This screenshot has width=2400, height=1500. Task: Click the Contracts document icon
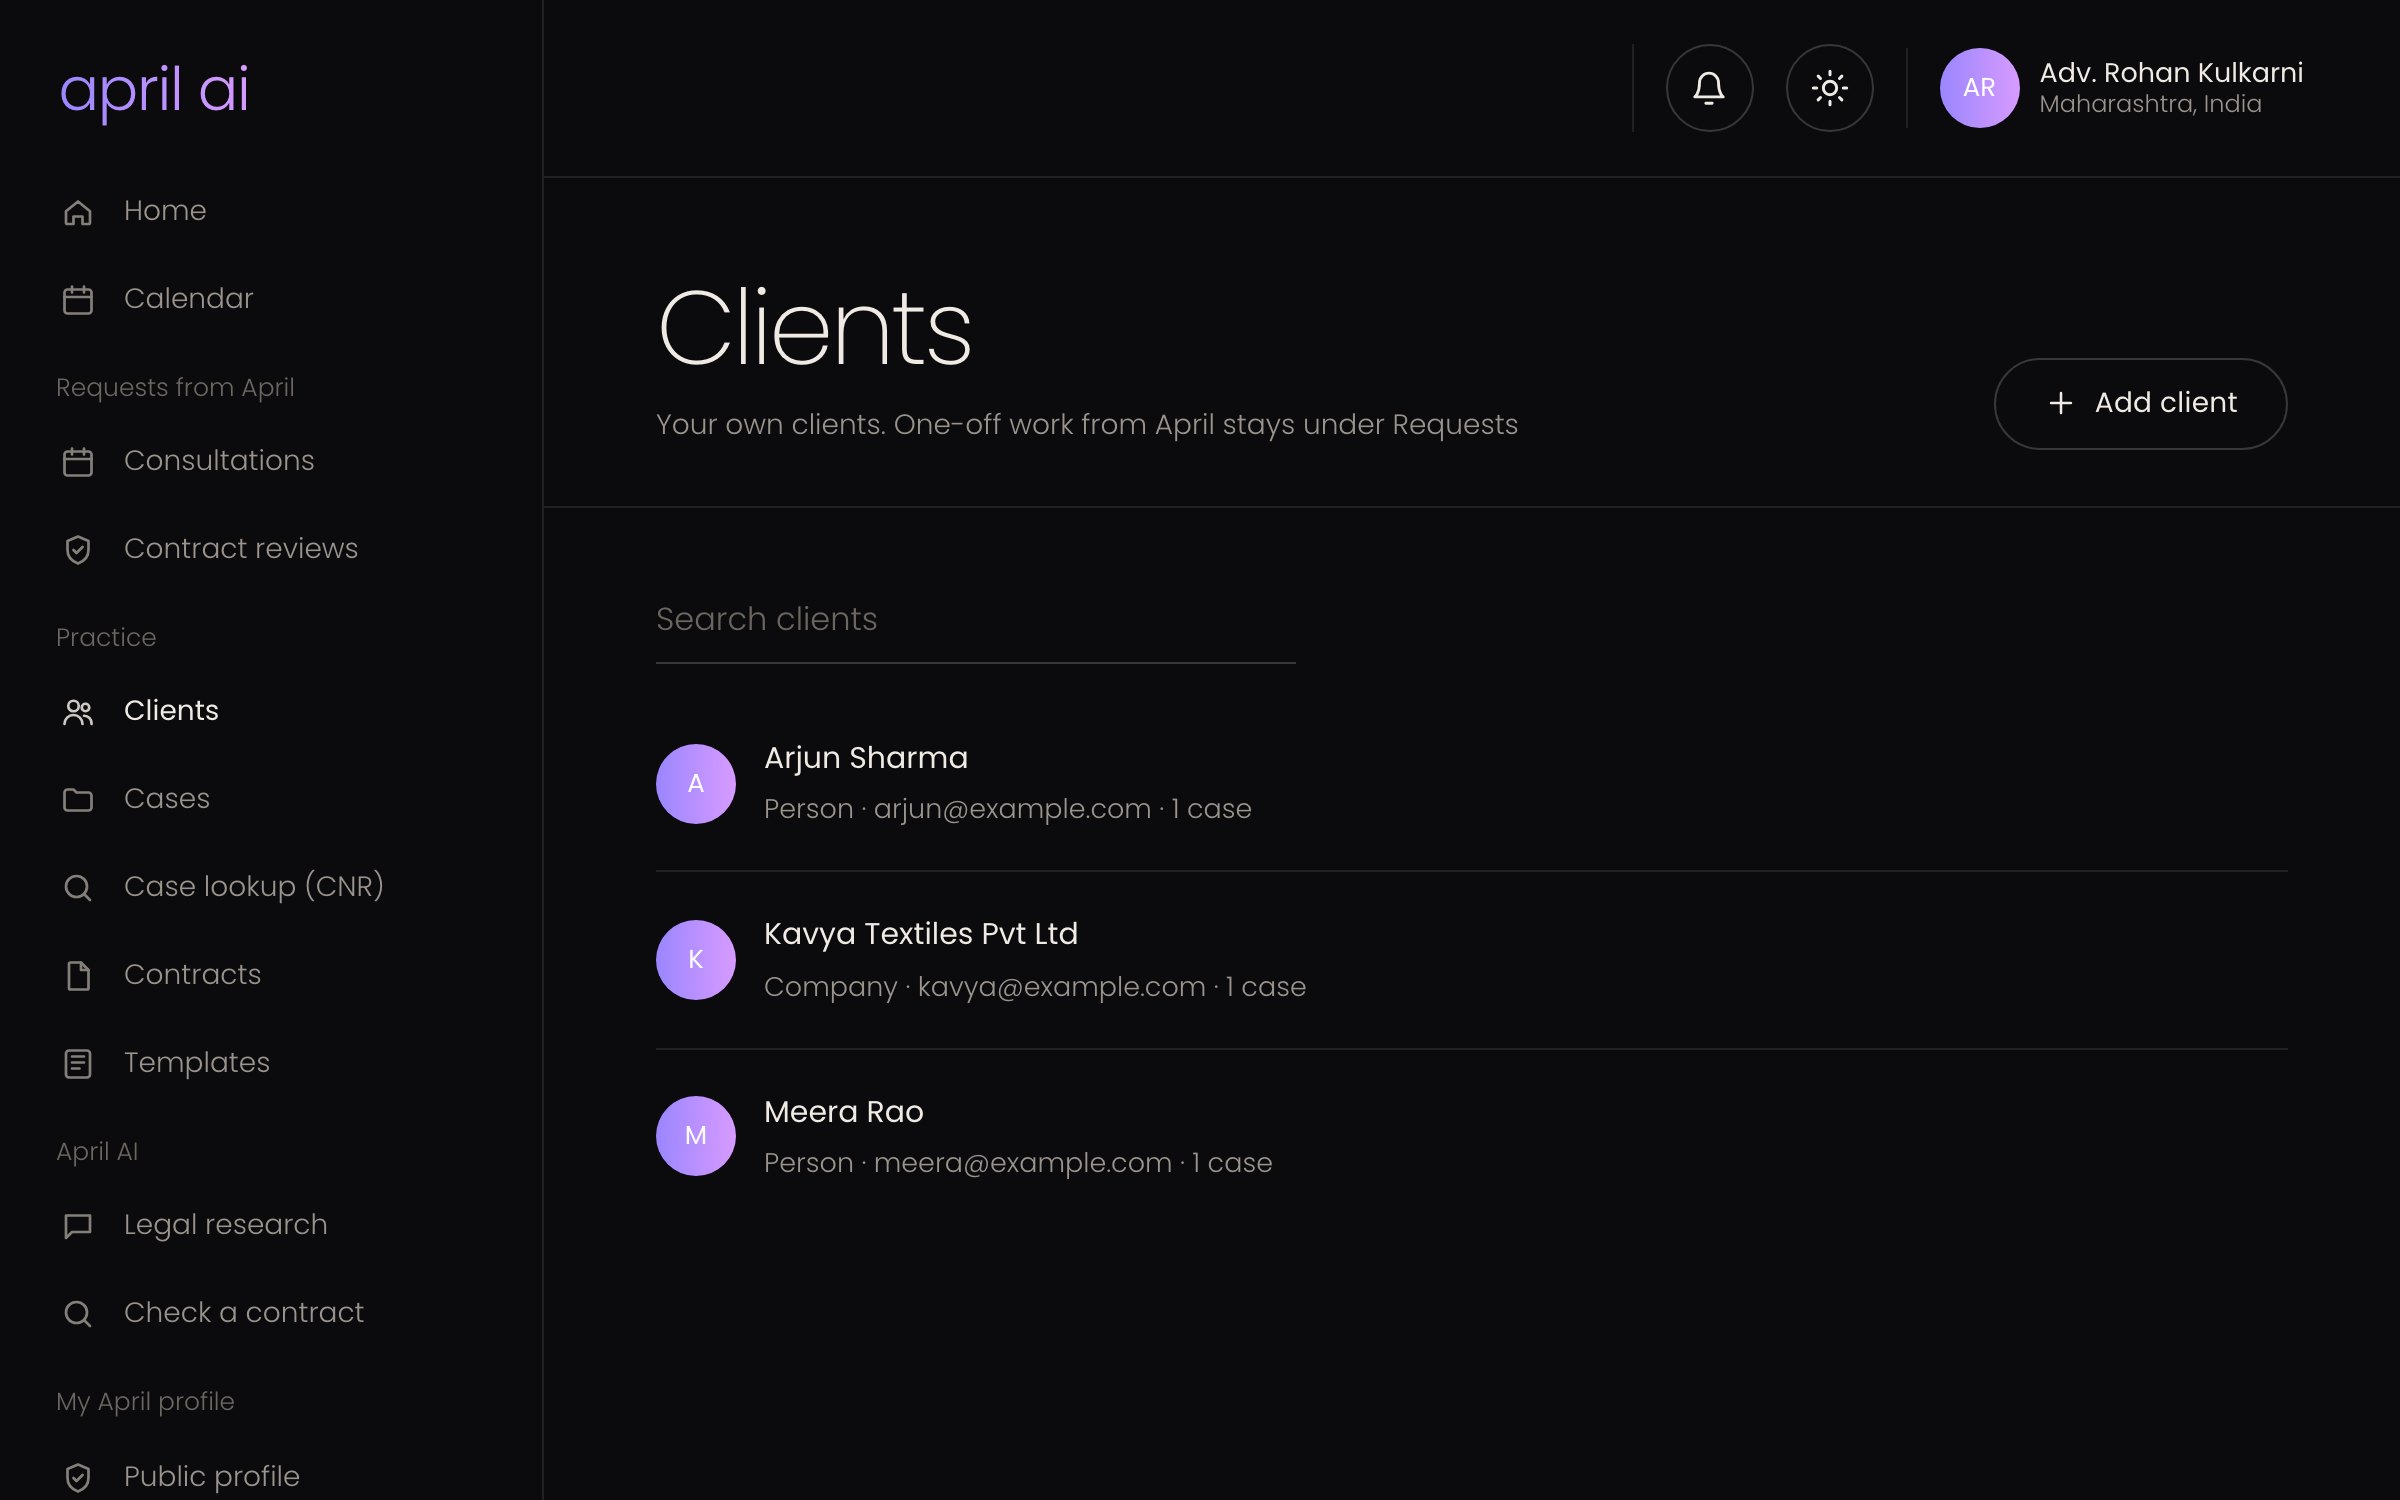78,976
